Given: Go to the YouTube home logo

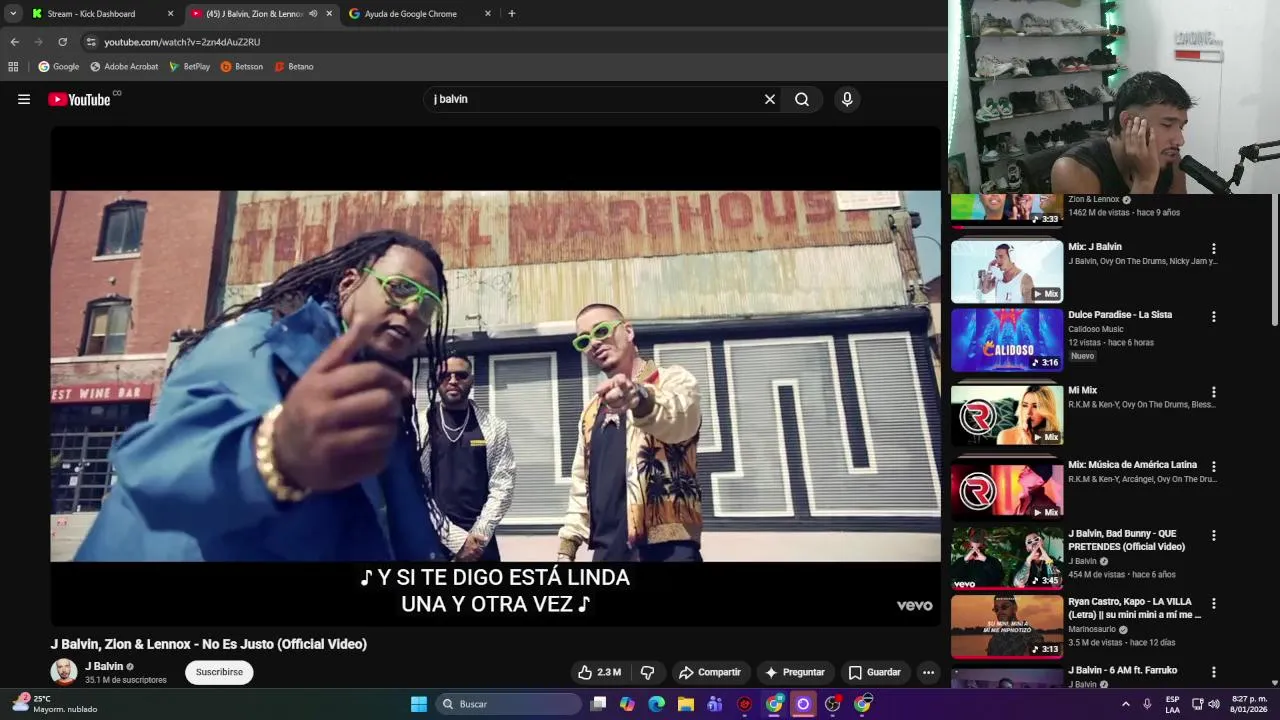Looking at the screenshot, I should pos(79,99).
